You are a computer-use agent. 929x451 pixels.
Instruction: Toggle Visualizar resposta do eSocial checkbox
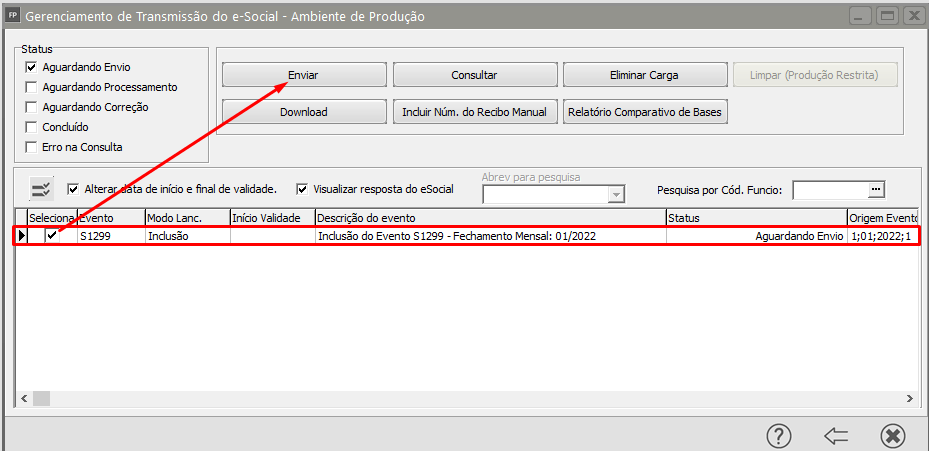[x=302, y=188]
